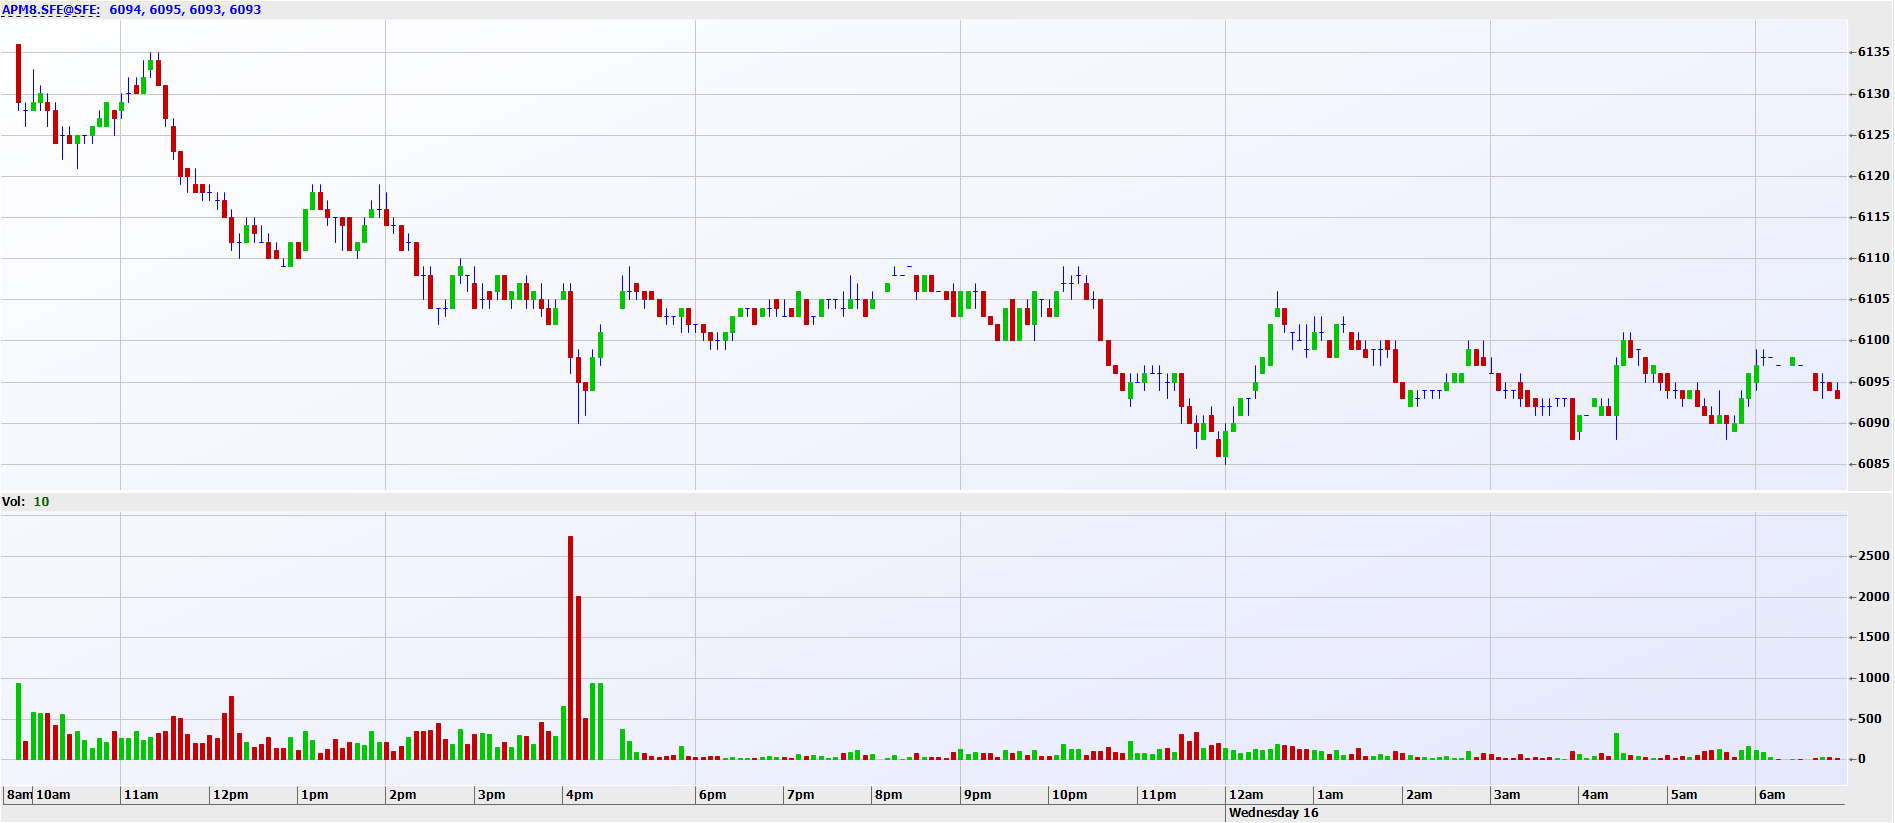The image size is (1895, 823).
Task: Click the Vol: 10 indicator label
Action: pos(26,502)
